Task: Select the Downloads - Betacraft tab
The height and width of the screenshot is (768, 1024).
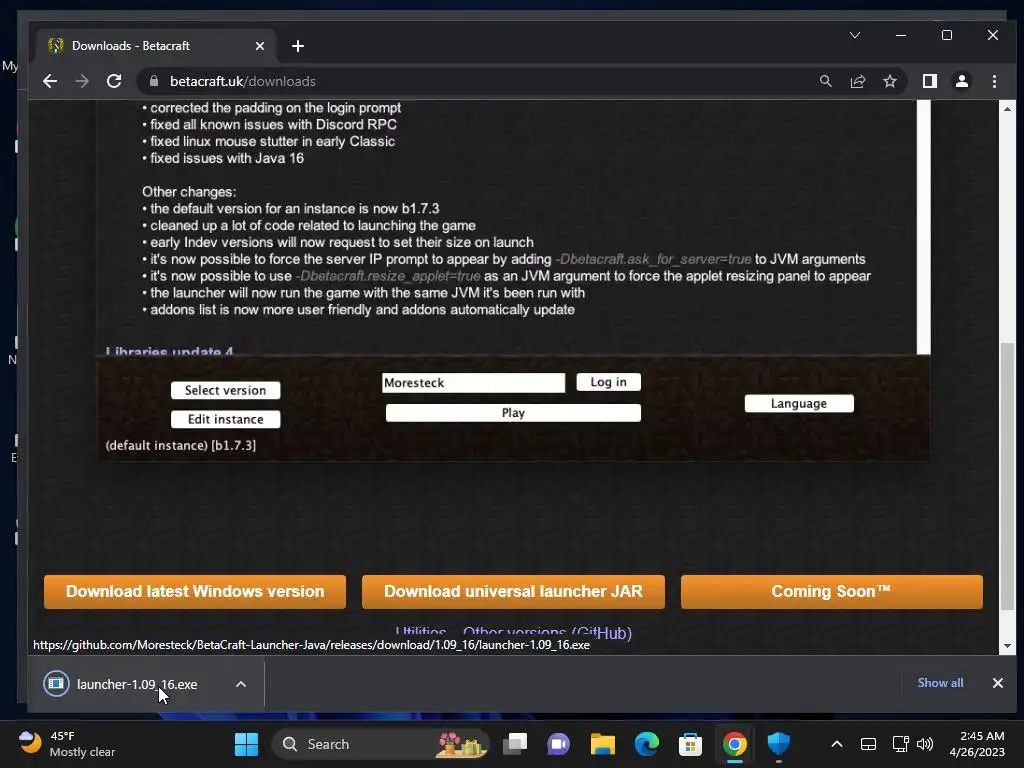Action: point(155,46)
